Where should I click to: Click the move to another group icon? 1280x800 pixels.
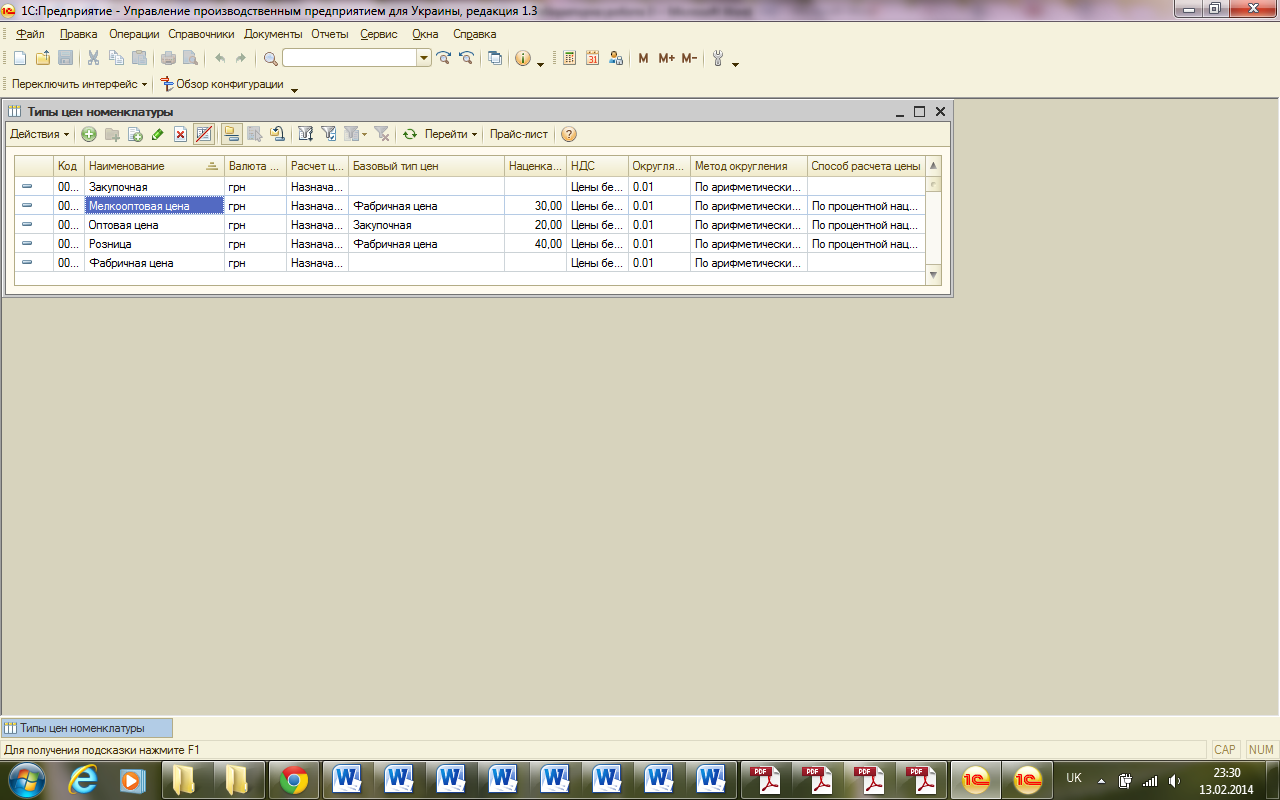point(277,134)
